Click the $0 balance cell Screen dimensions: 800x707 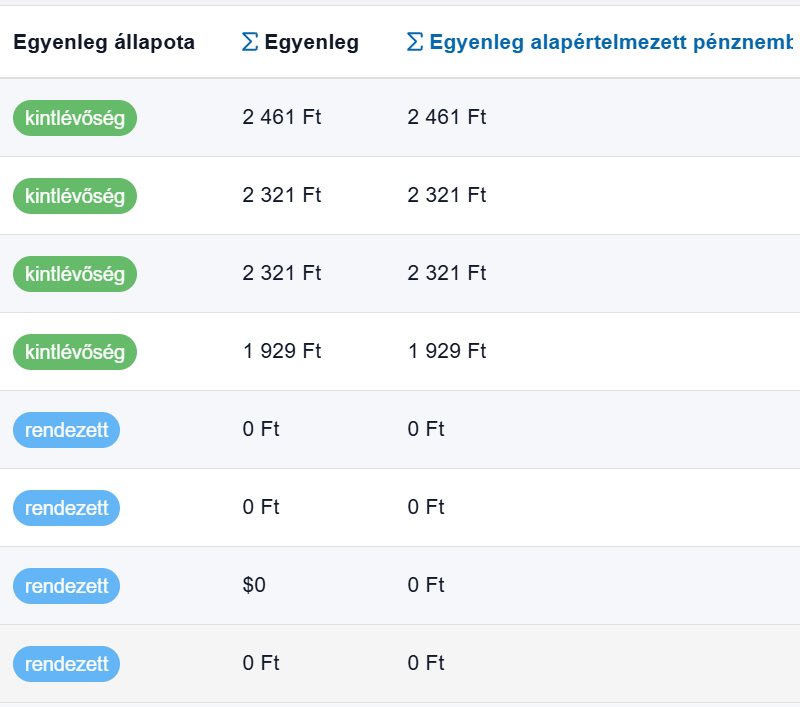254,585
